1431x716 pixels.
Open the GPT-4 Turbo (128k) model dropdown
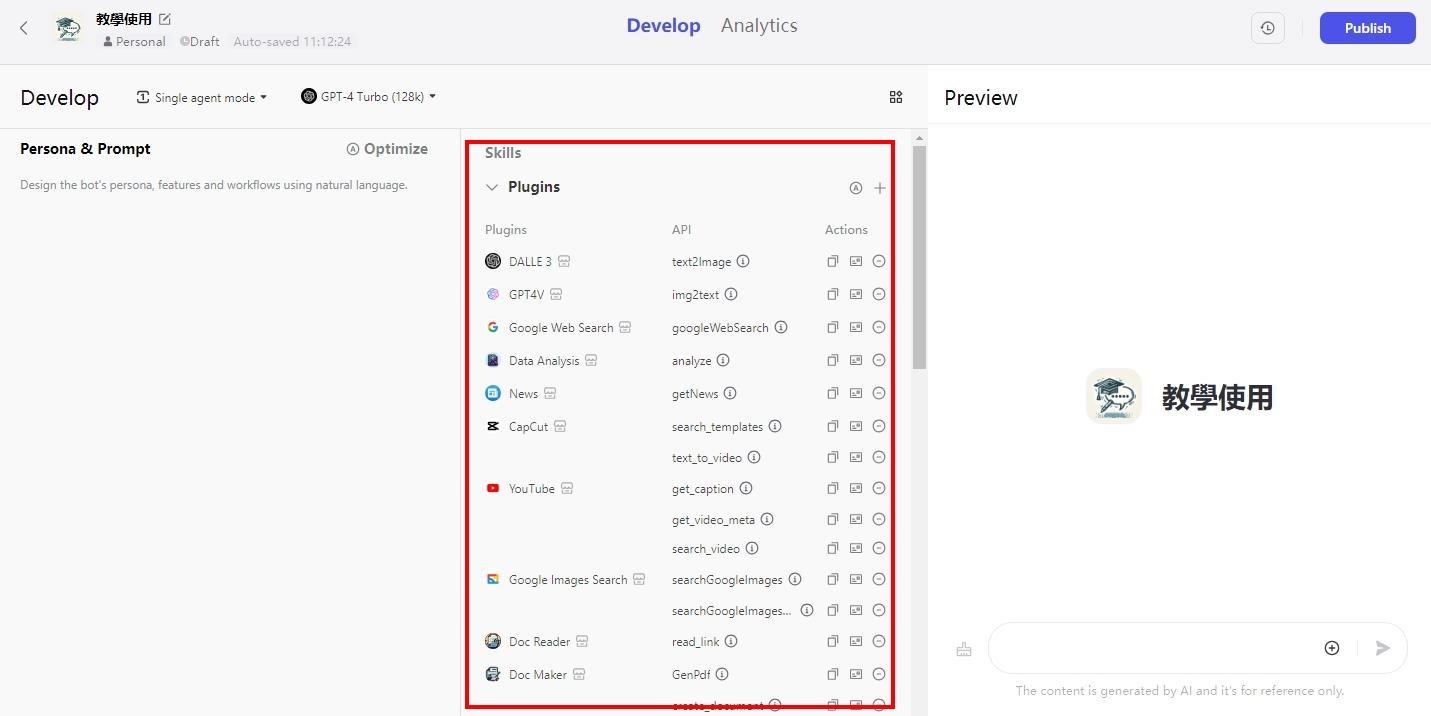[369, 97]
